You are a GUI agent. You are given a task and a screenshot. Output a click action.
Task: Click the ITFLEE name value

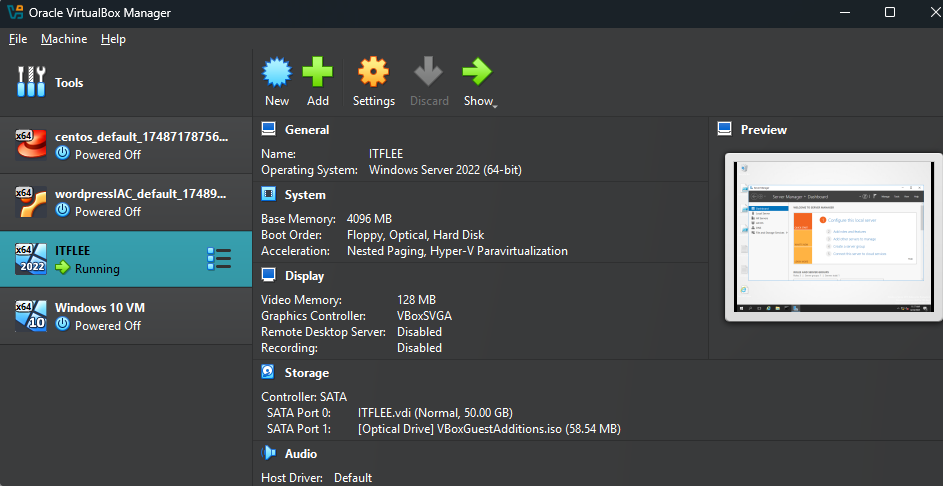(386, 154)
